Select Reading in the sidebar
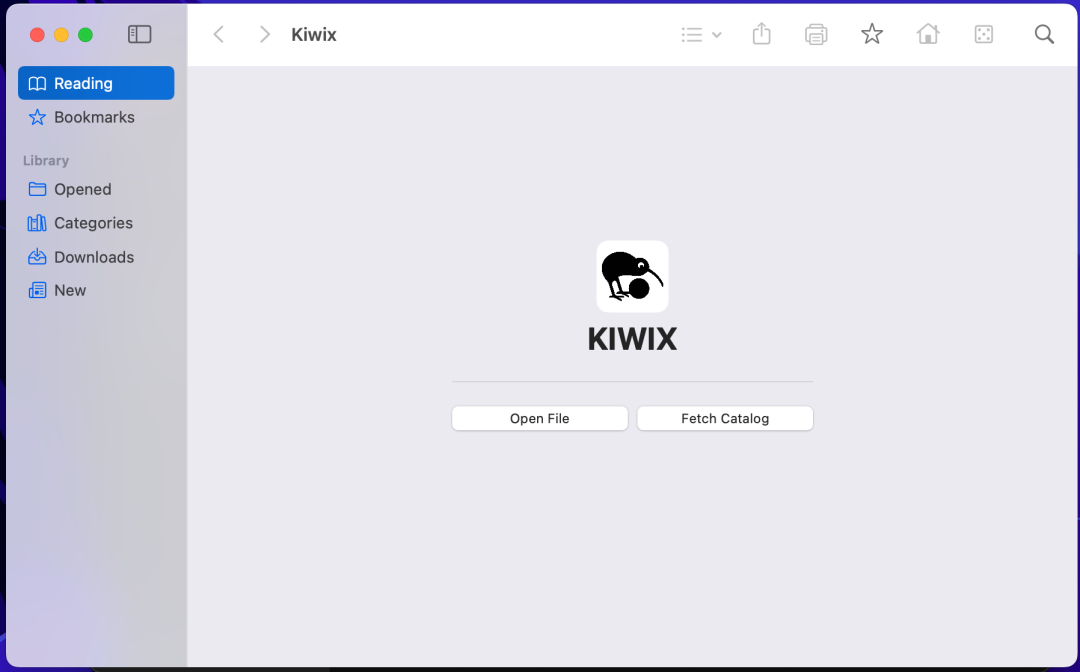Image resolution: width=1080 pixels, height=672 pixels. [x=95, y=83]
